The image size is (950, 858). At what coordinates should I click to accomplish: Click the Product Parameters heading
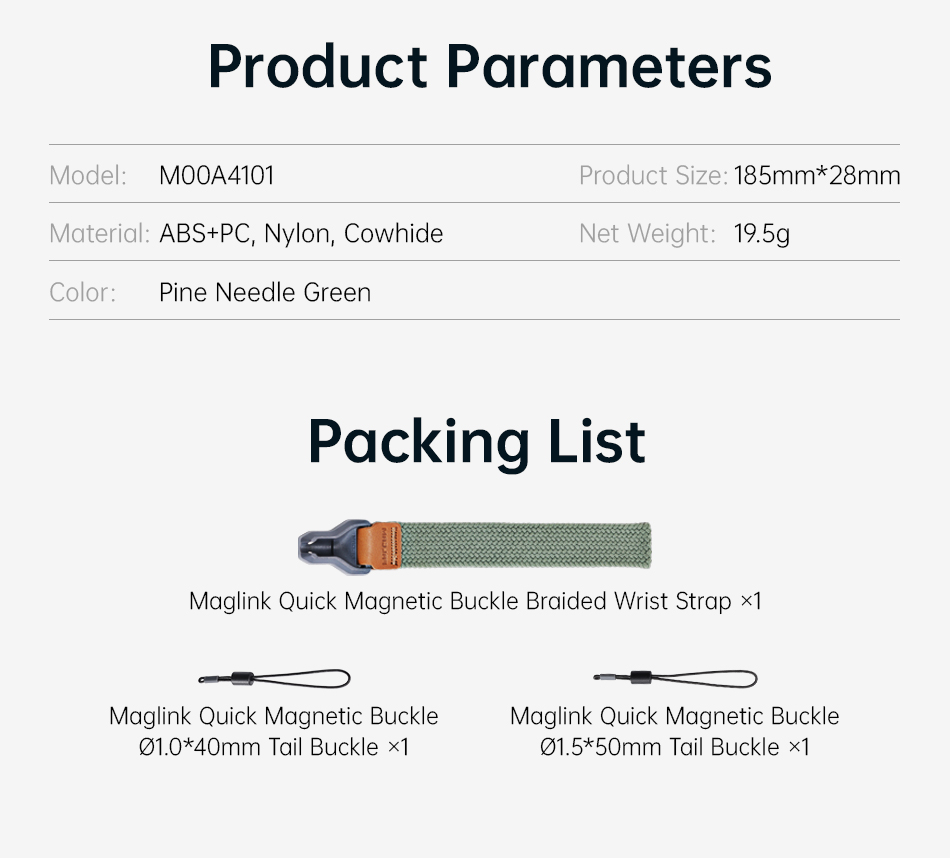[490, 66]
